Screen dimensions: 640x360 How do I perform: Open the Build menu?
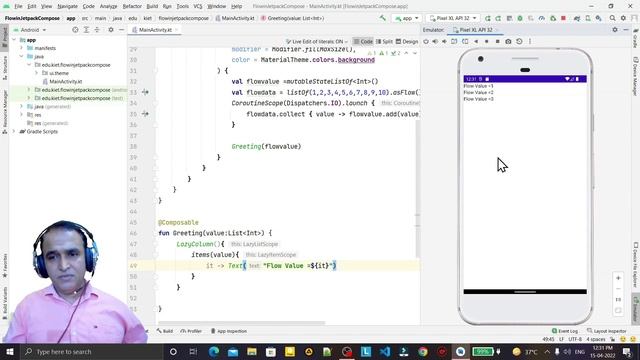(152, 6)
